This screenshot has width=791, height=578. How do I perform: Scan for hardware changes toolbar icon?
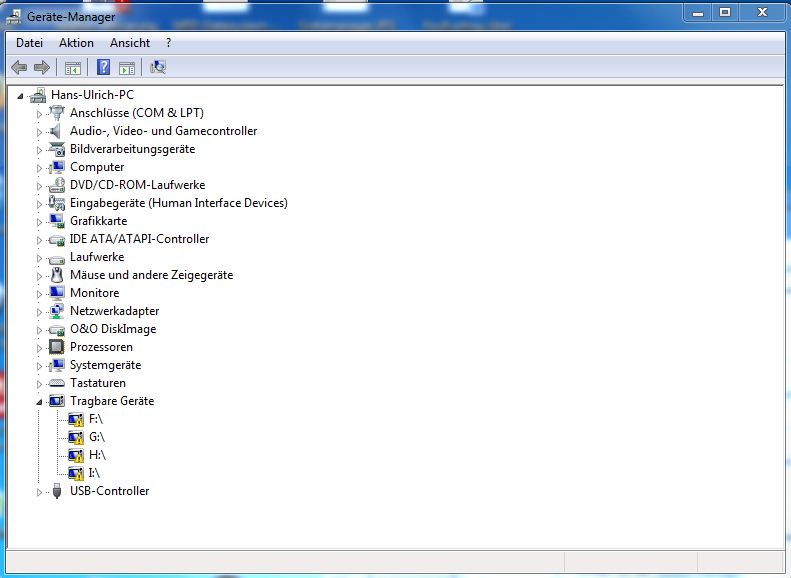coord(158,67)
